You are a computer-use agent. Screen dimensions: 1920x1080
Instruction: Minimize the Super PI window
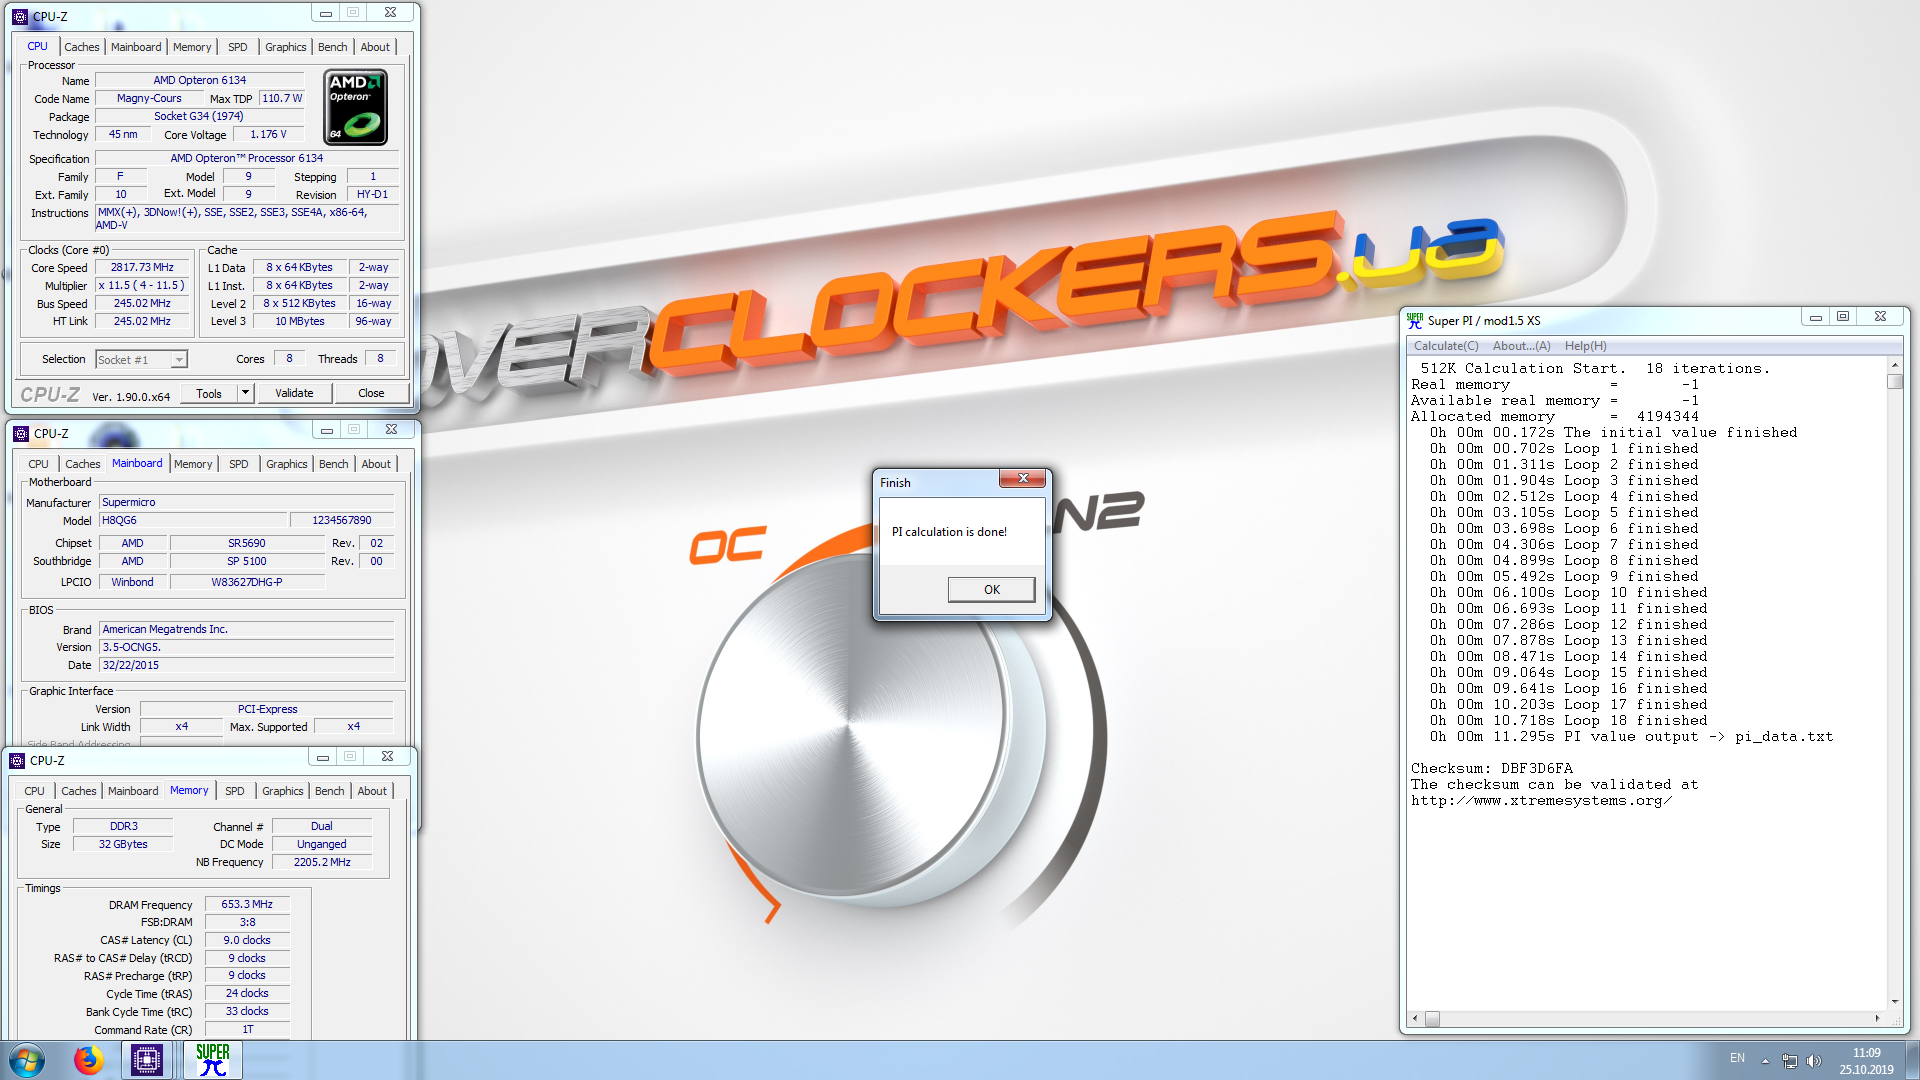point(1815,317)
